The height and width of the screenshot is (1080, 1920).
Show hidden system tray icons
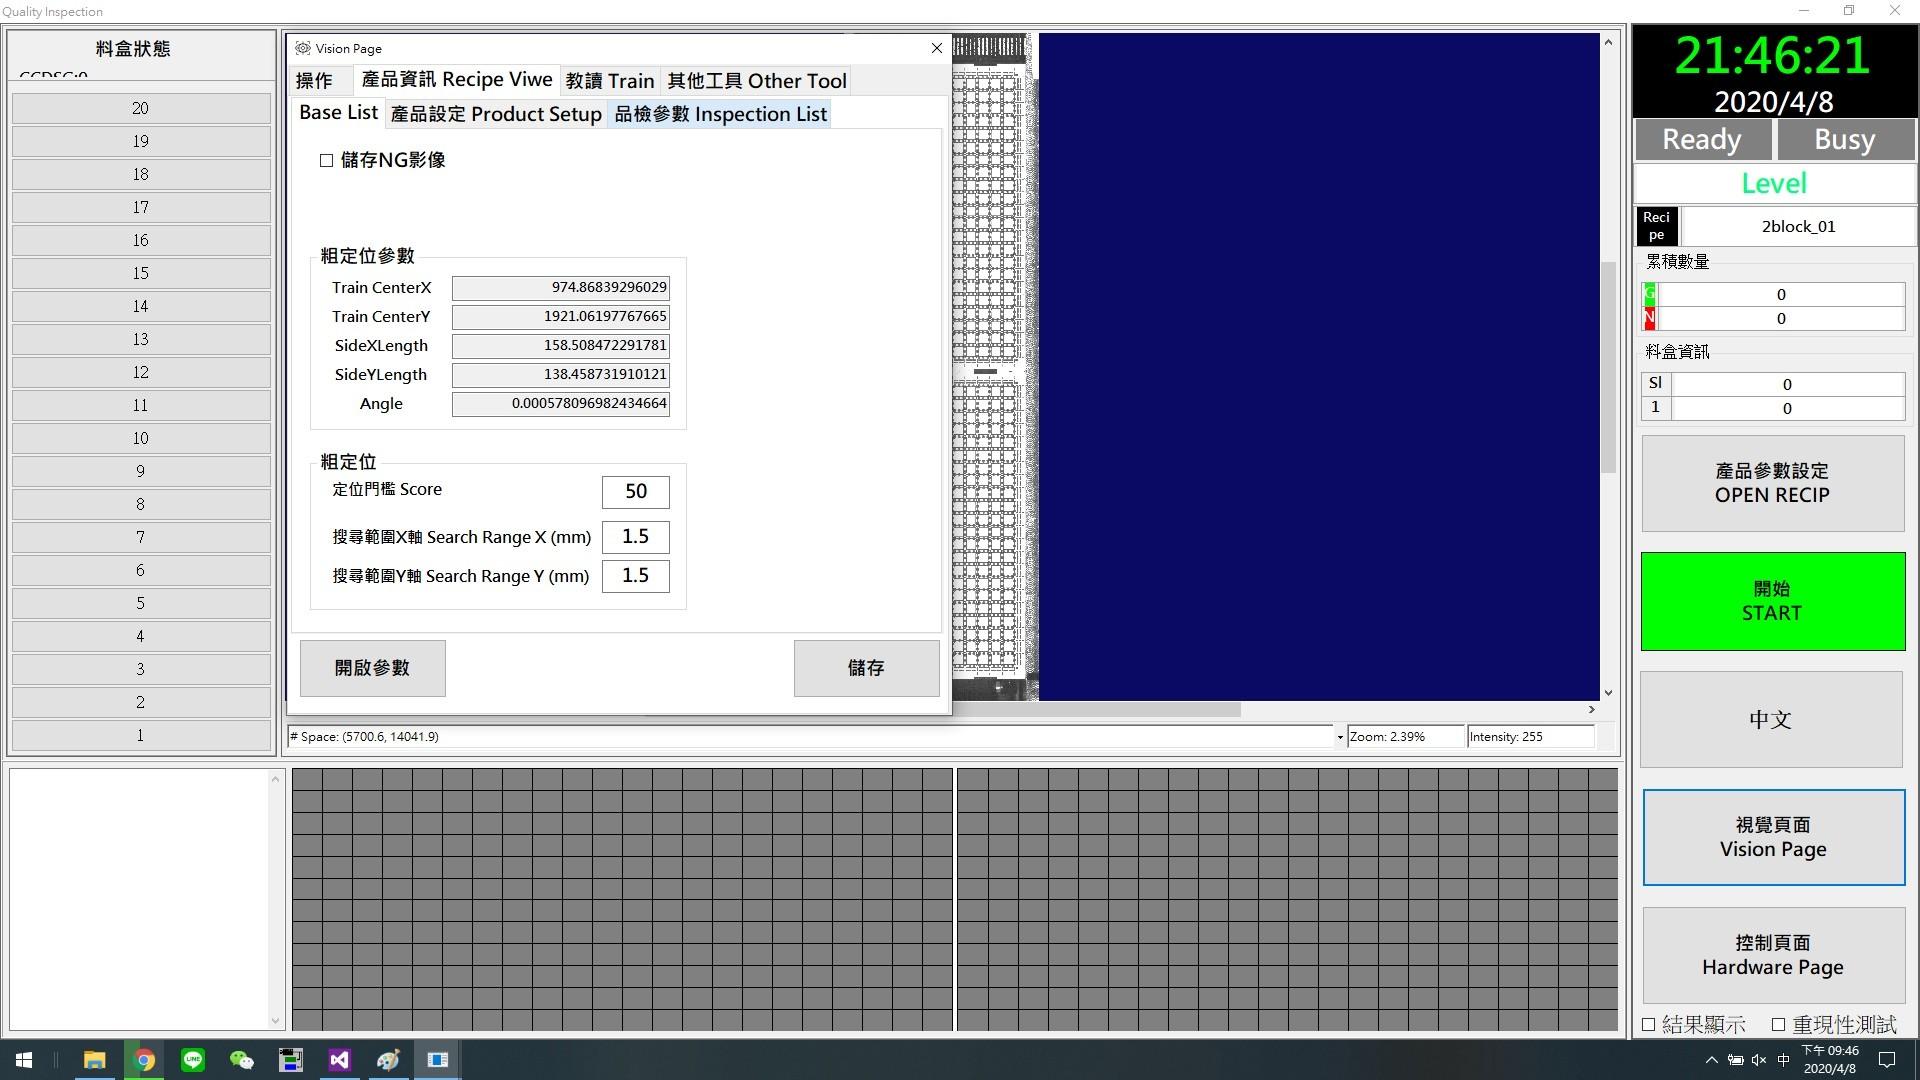pos(1711,1060)
